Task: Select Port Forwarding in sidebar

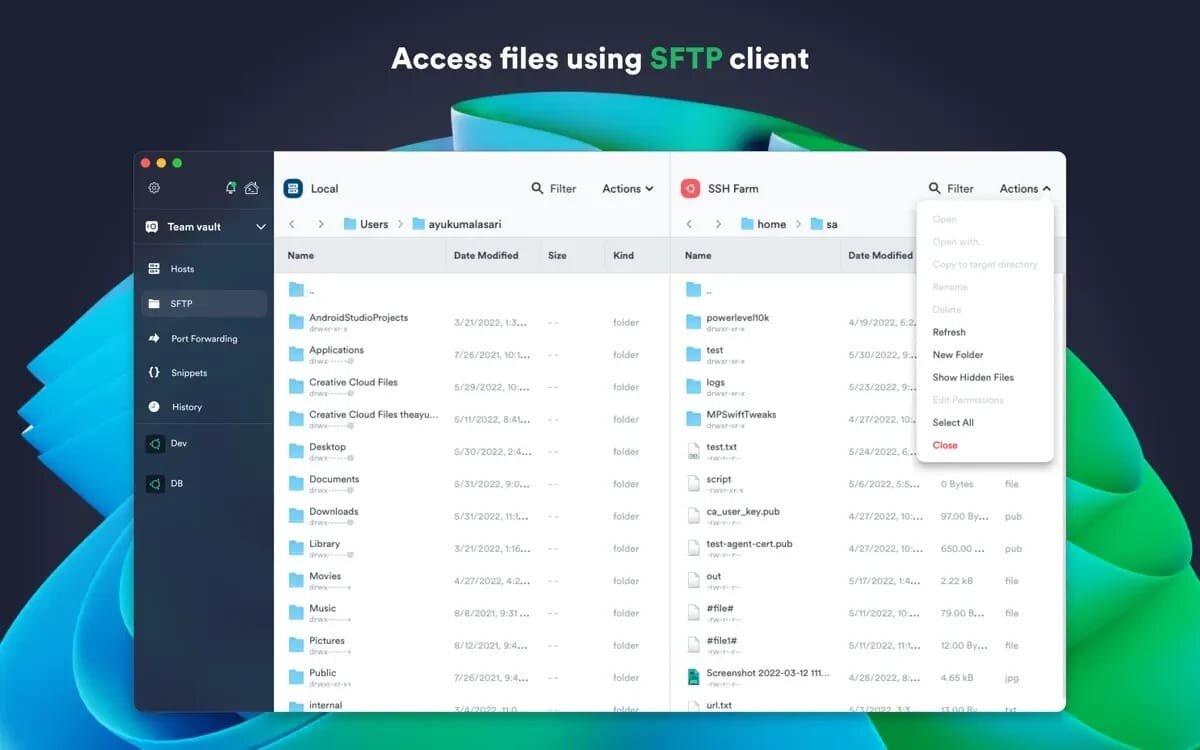Action: (203, 339)
